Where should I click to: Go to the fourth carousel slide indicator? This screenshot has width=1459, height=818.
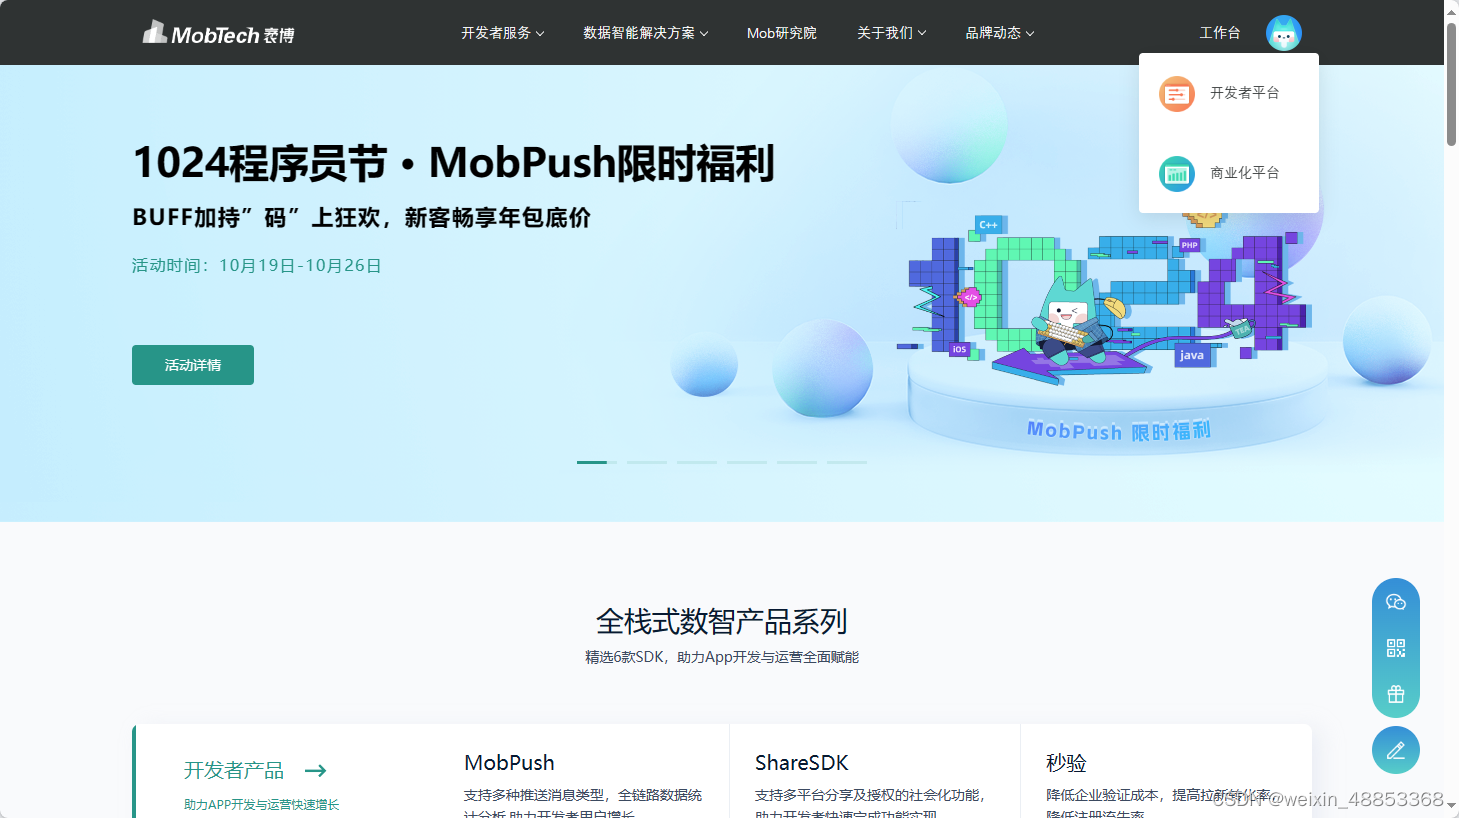point(747,462)
